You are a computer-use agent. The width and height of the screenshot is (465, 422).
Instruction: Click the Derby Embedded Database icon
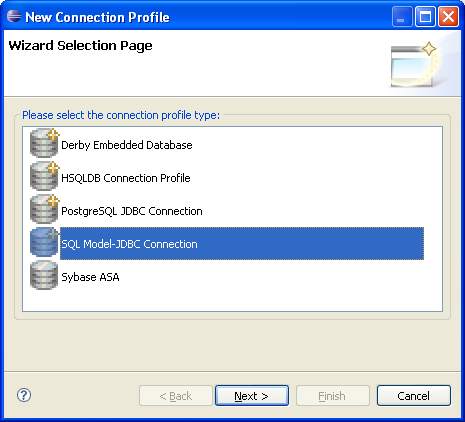tap(44, 143)
